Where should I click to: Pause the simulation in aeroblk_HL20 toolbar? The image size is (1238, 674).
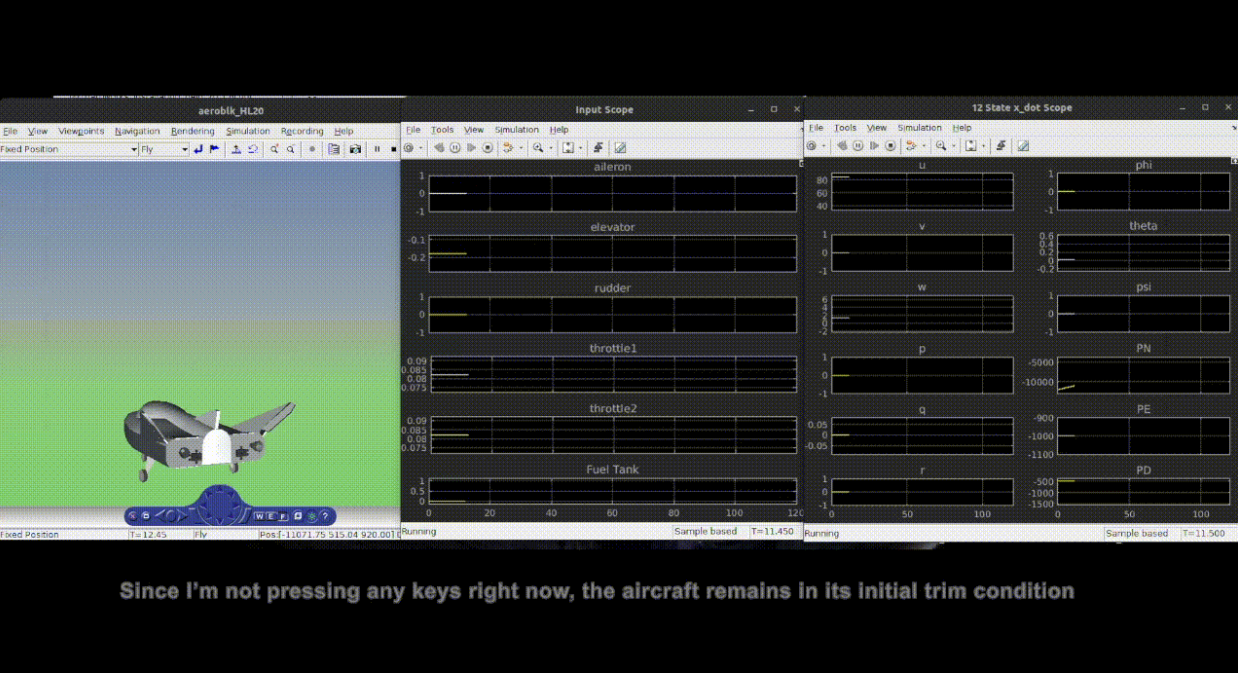tap(377, 149)
